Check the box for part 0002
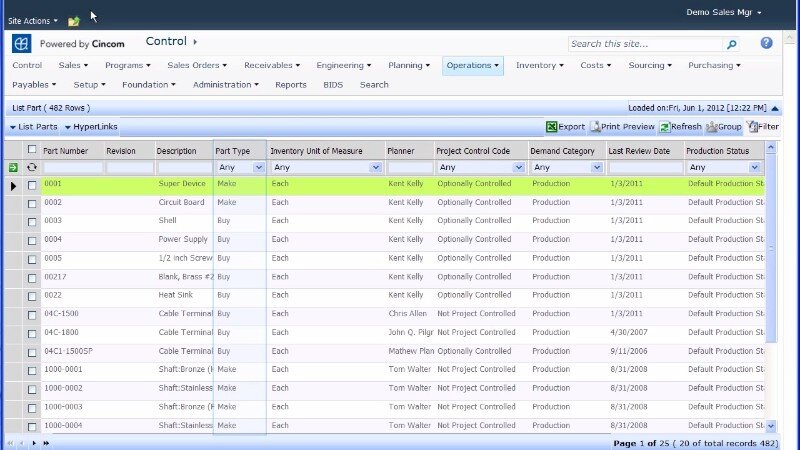This screenshot has width=800, height=450. coord(32,203)
